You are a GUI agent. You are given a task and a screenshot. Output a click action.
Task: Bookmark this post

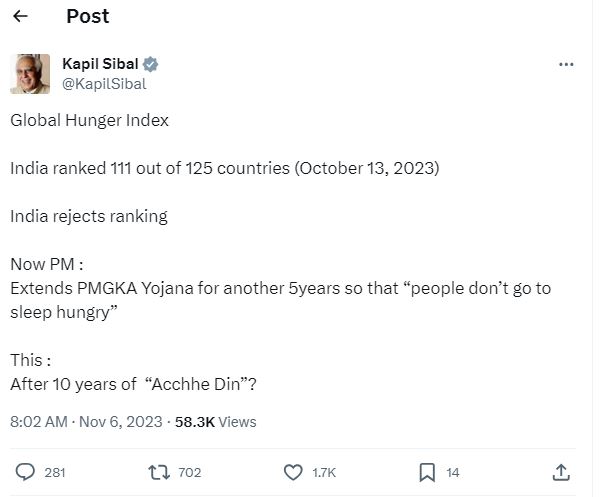(426, 471)
